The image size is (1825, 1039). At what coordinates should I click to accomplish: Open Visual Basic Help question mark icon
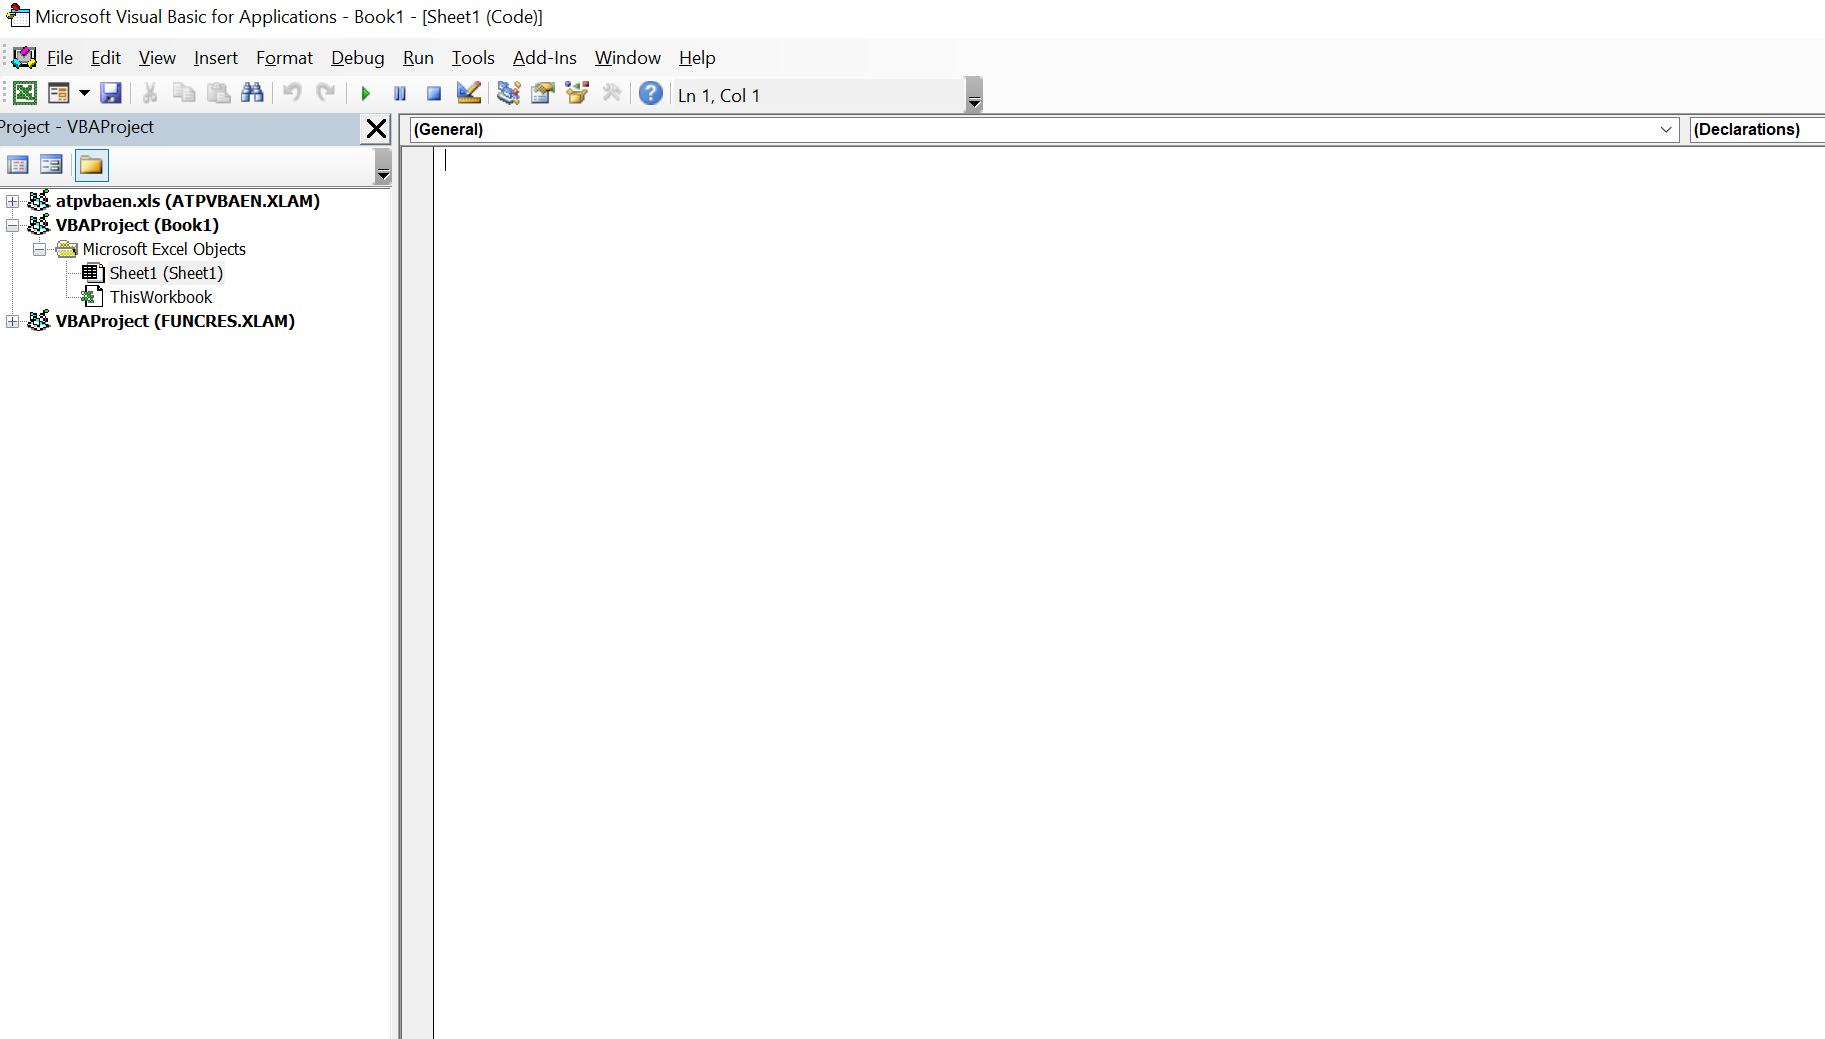tap(651, 93)
